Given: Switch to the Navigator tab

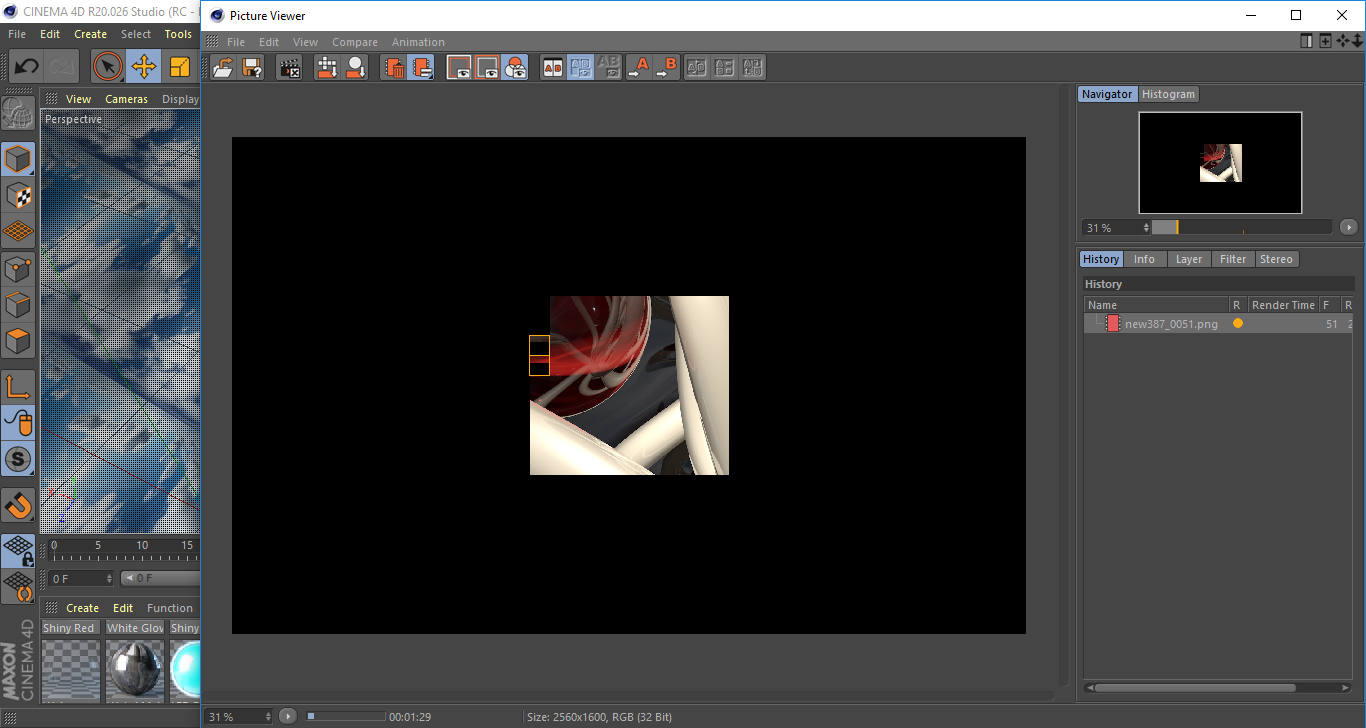Looking at the screenshot, I should click(x=1107, y=94).
